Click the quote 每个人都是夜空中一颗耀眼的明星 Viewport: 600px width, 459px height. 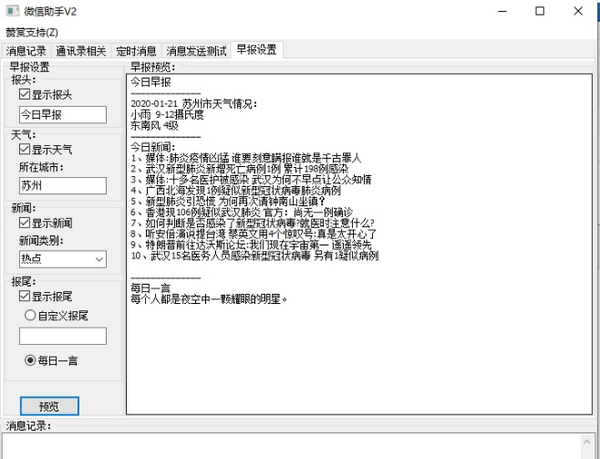point(209,299)
